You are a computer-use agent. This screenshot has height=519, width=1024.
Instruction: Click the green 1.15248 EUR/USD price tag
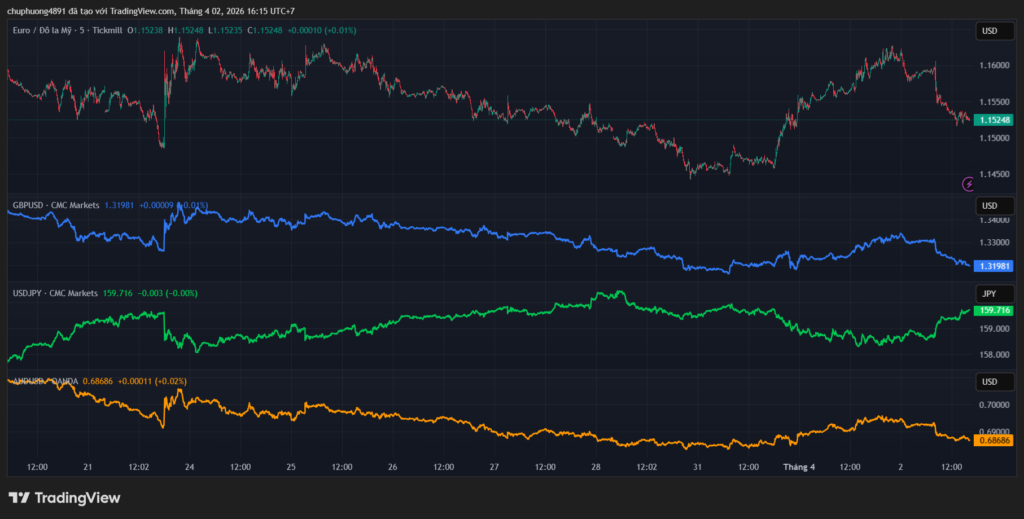(x=993, y=120)
